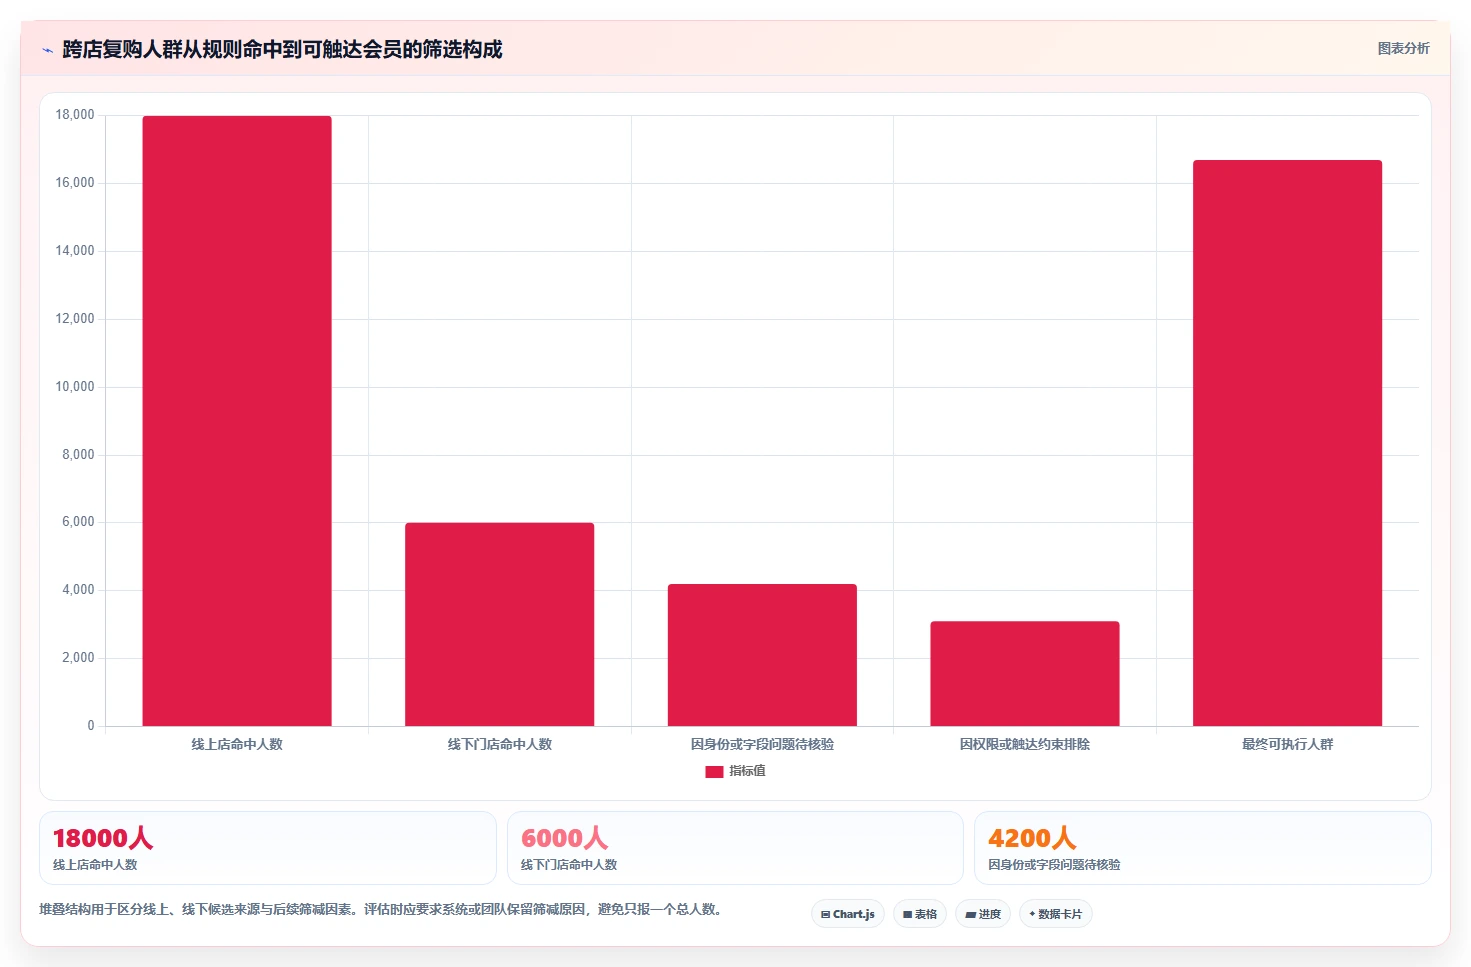Image resolution: width=1471 pixels, height=967 pixels.
Task: Click the x-axis label 因权限或触达约束排除
Action: [x=1025, y=744]
